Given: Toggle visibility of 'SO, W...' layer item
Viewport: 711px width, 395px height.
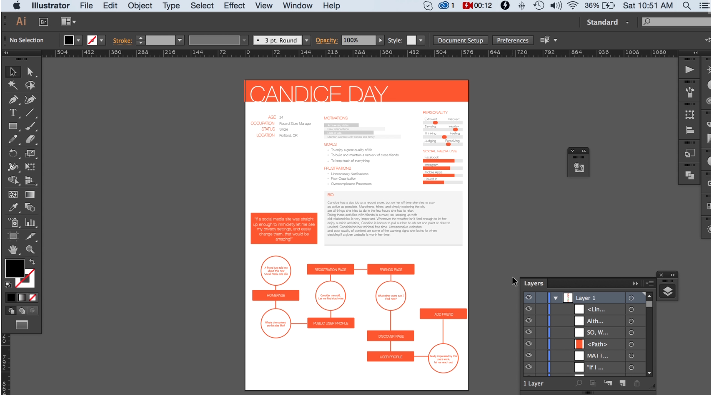Looking at the screenshot, I should 529,332.
